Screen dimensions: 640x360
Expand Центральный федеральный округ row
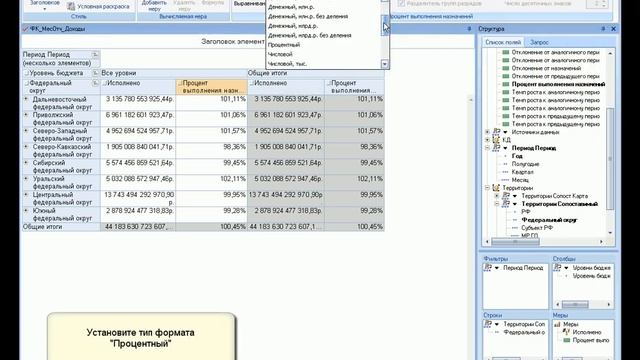pos(26,195)
